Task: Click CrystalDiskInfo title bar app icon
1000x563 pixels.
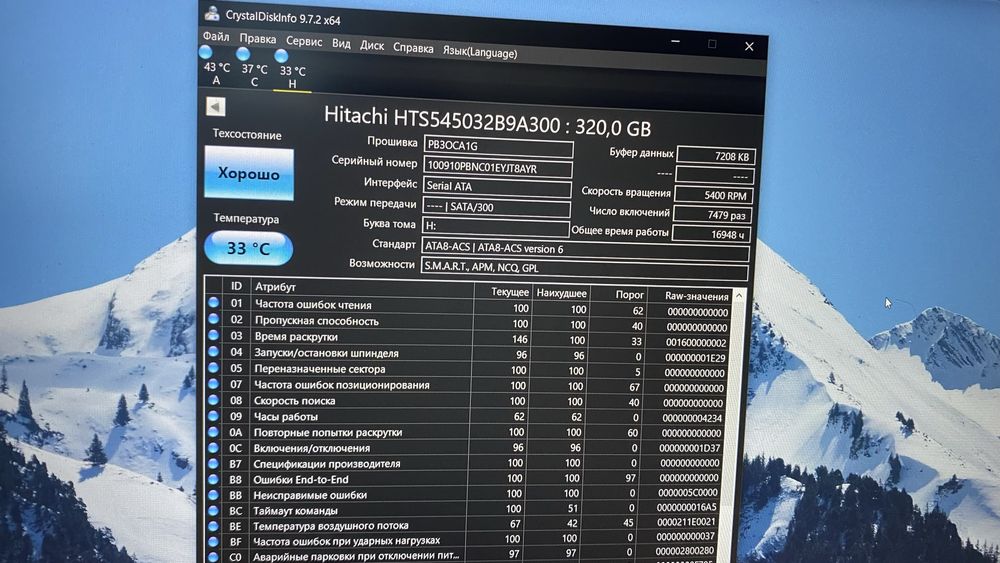Action: coord(212,12)
